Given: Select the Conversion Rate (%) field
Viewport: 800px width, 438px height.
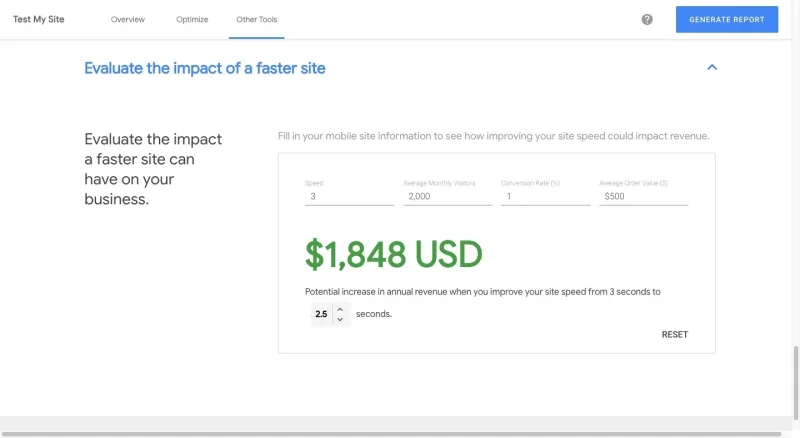Looking at the screenshot, I should tap(545, 197).
